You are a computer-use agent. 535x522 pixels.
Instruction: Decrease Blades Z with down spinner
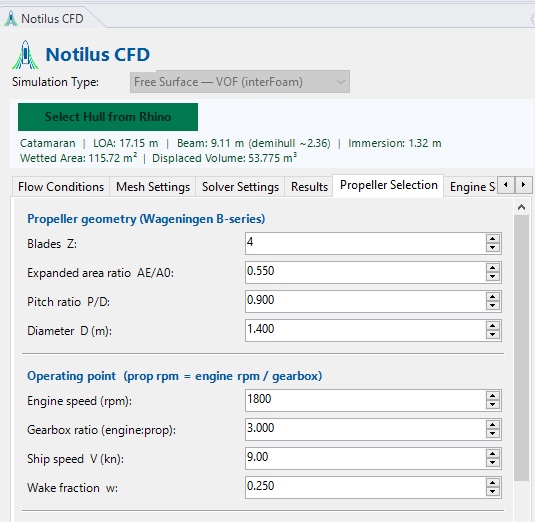coord(493,248)
